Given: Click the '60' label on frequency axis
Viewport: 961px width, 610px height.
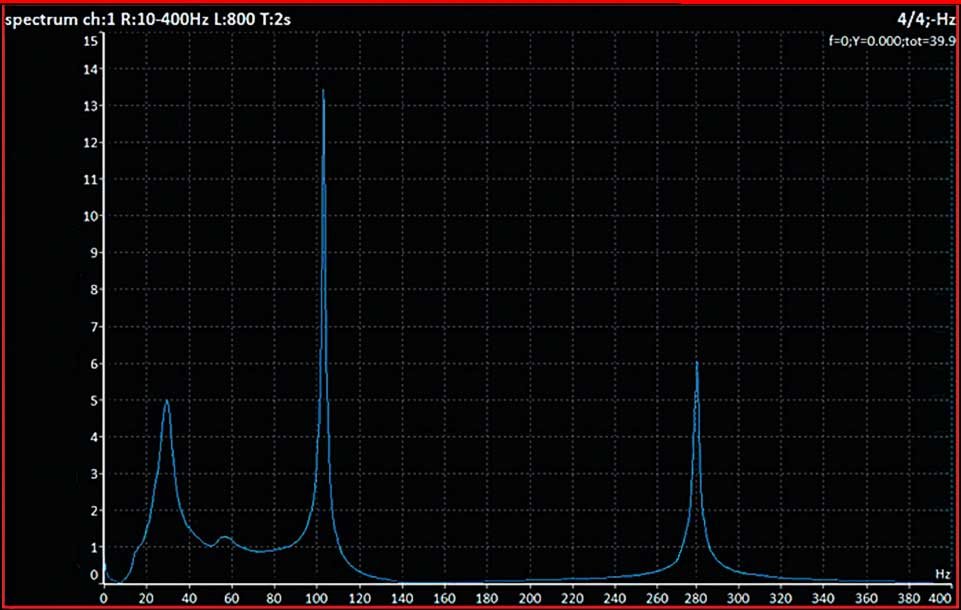Looking at the screenshot, I should [231, 599].
